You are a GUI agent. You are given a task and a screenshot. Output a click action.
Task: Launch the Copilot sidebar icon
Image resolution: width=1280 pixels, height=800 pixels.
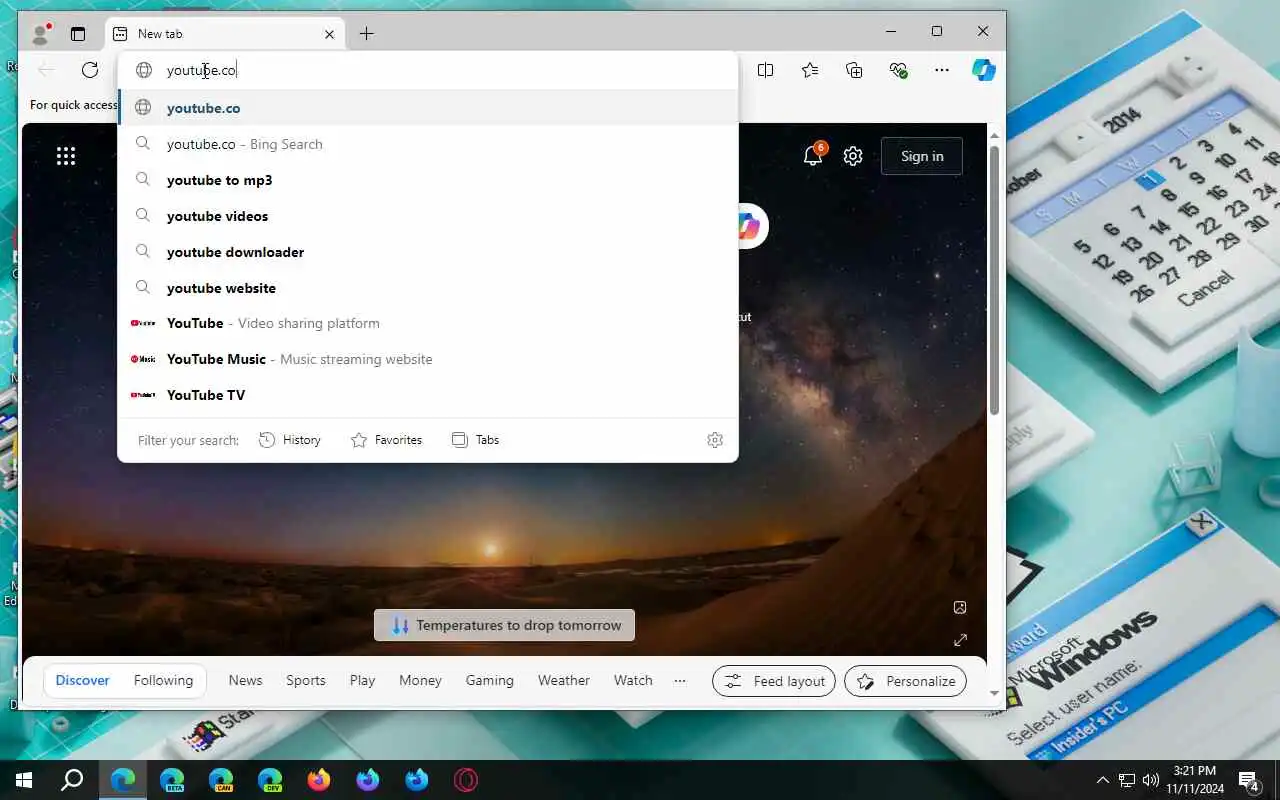coord(984,70)
